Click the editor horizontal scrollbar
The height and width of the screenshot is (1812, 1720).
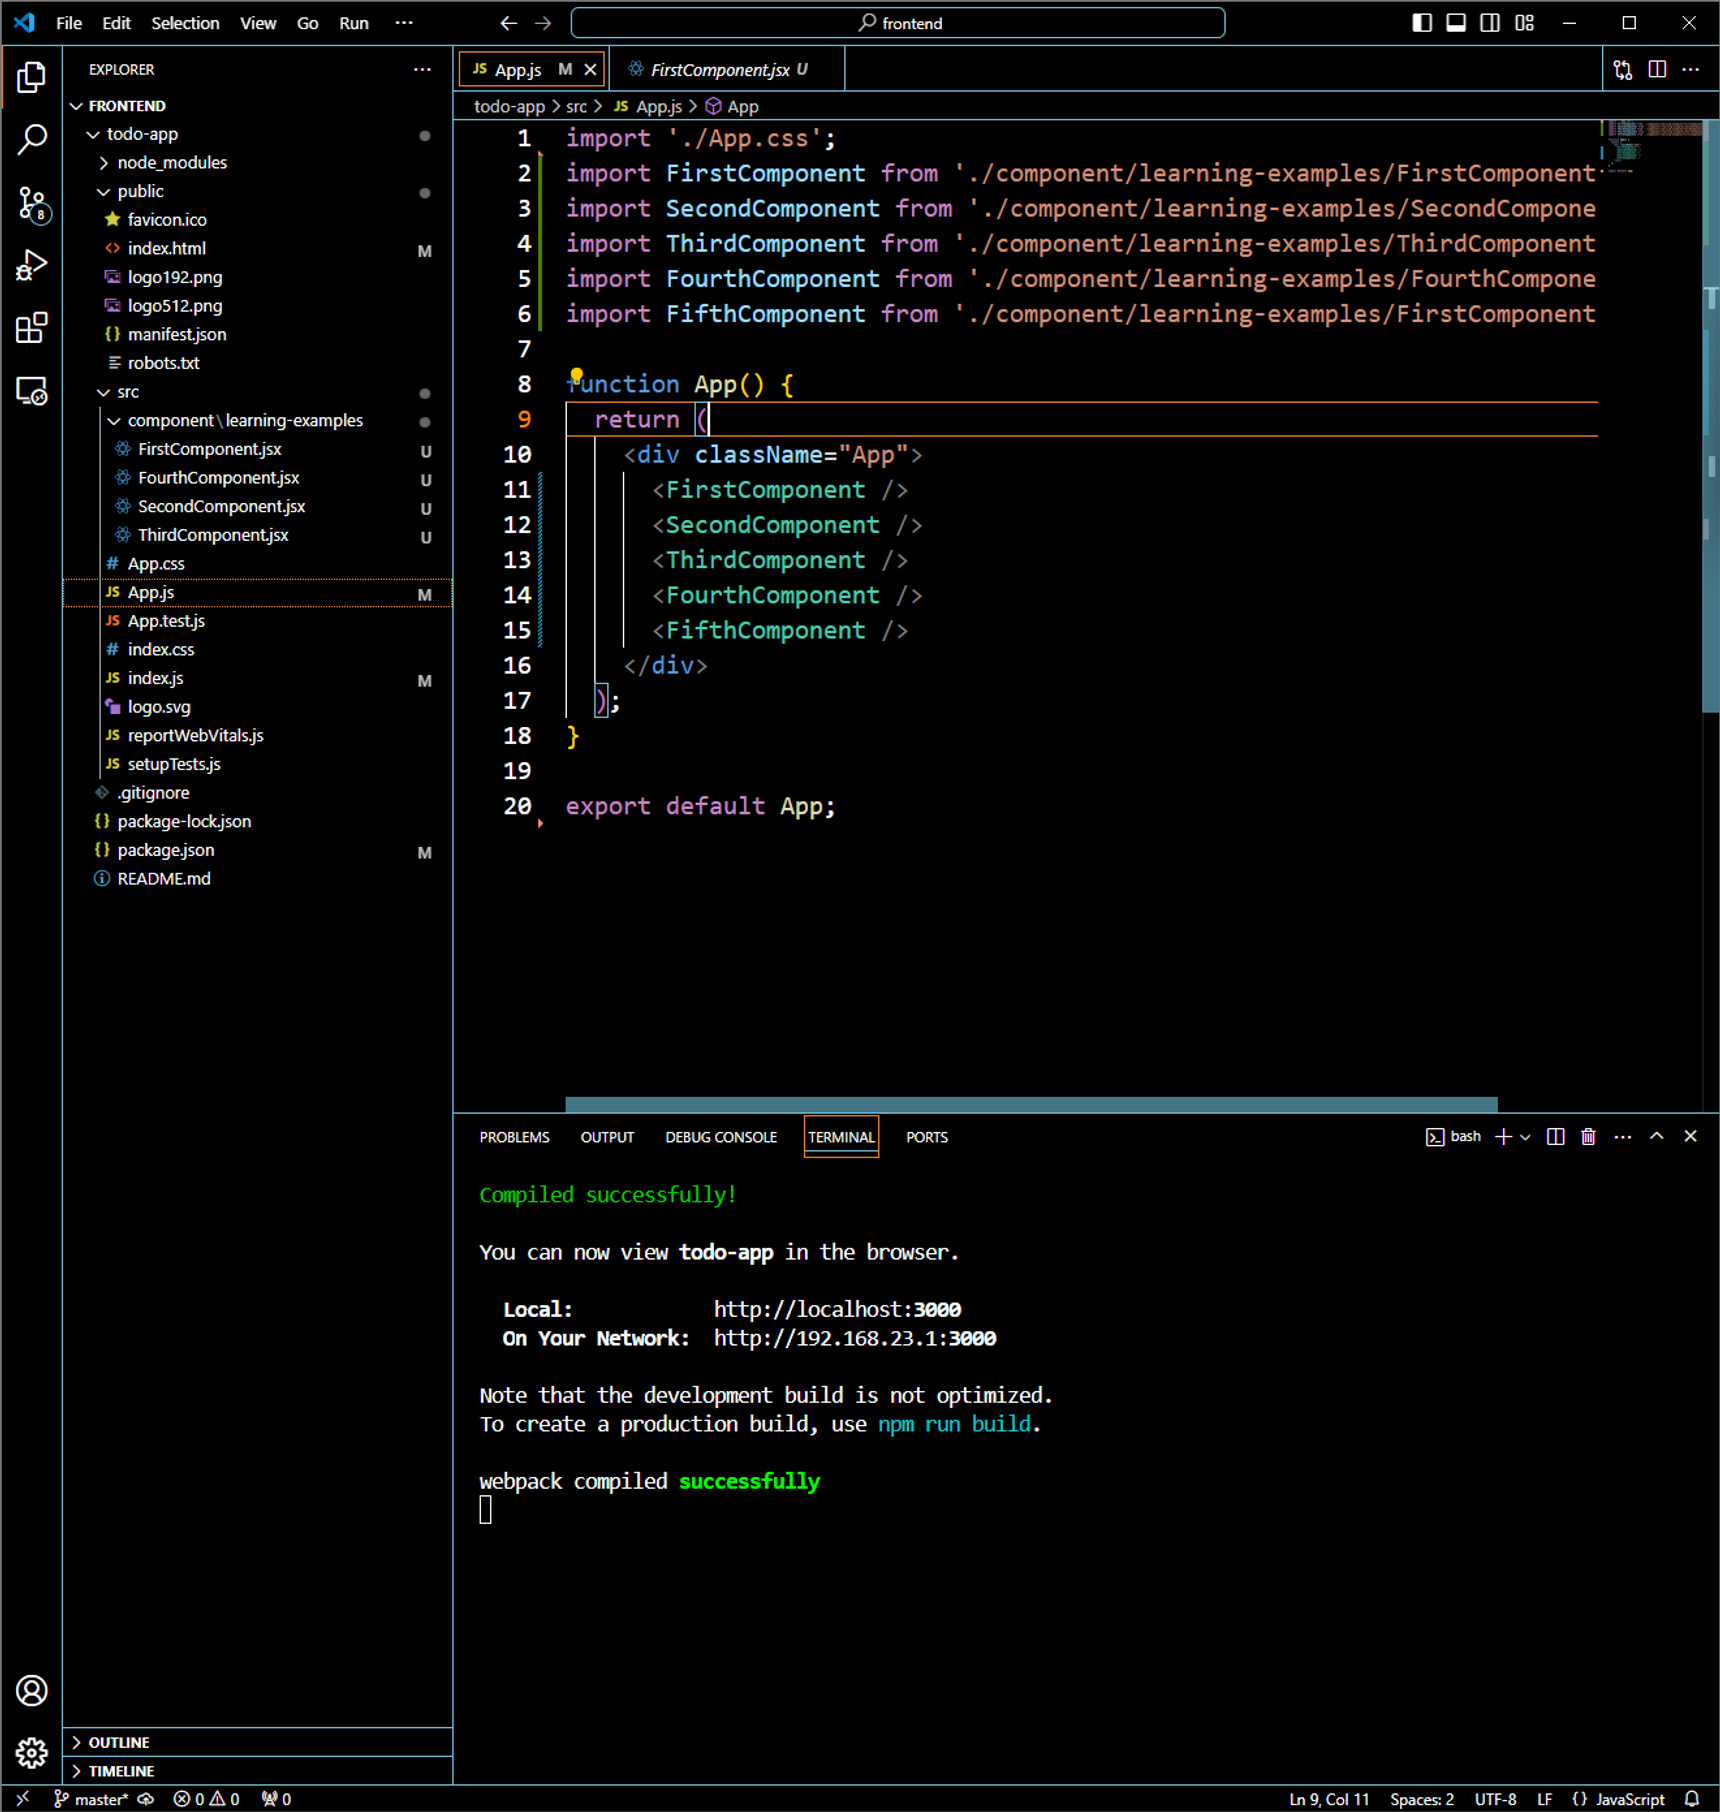coord(1031,1104)
